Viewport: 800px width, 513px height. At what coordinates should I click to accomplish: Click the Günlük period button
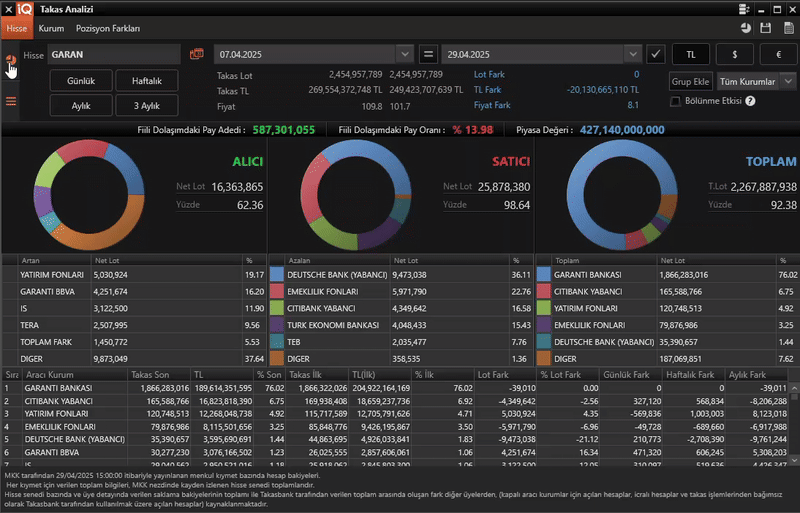(81, 81)
